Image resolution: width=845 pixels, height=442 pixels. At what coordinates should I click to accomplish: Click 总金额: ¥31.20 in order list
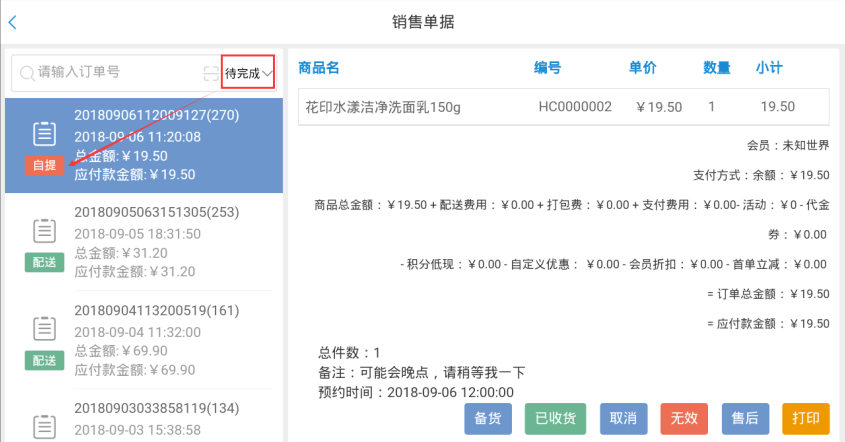coord(121,253)
